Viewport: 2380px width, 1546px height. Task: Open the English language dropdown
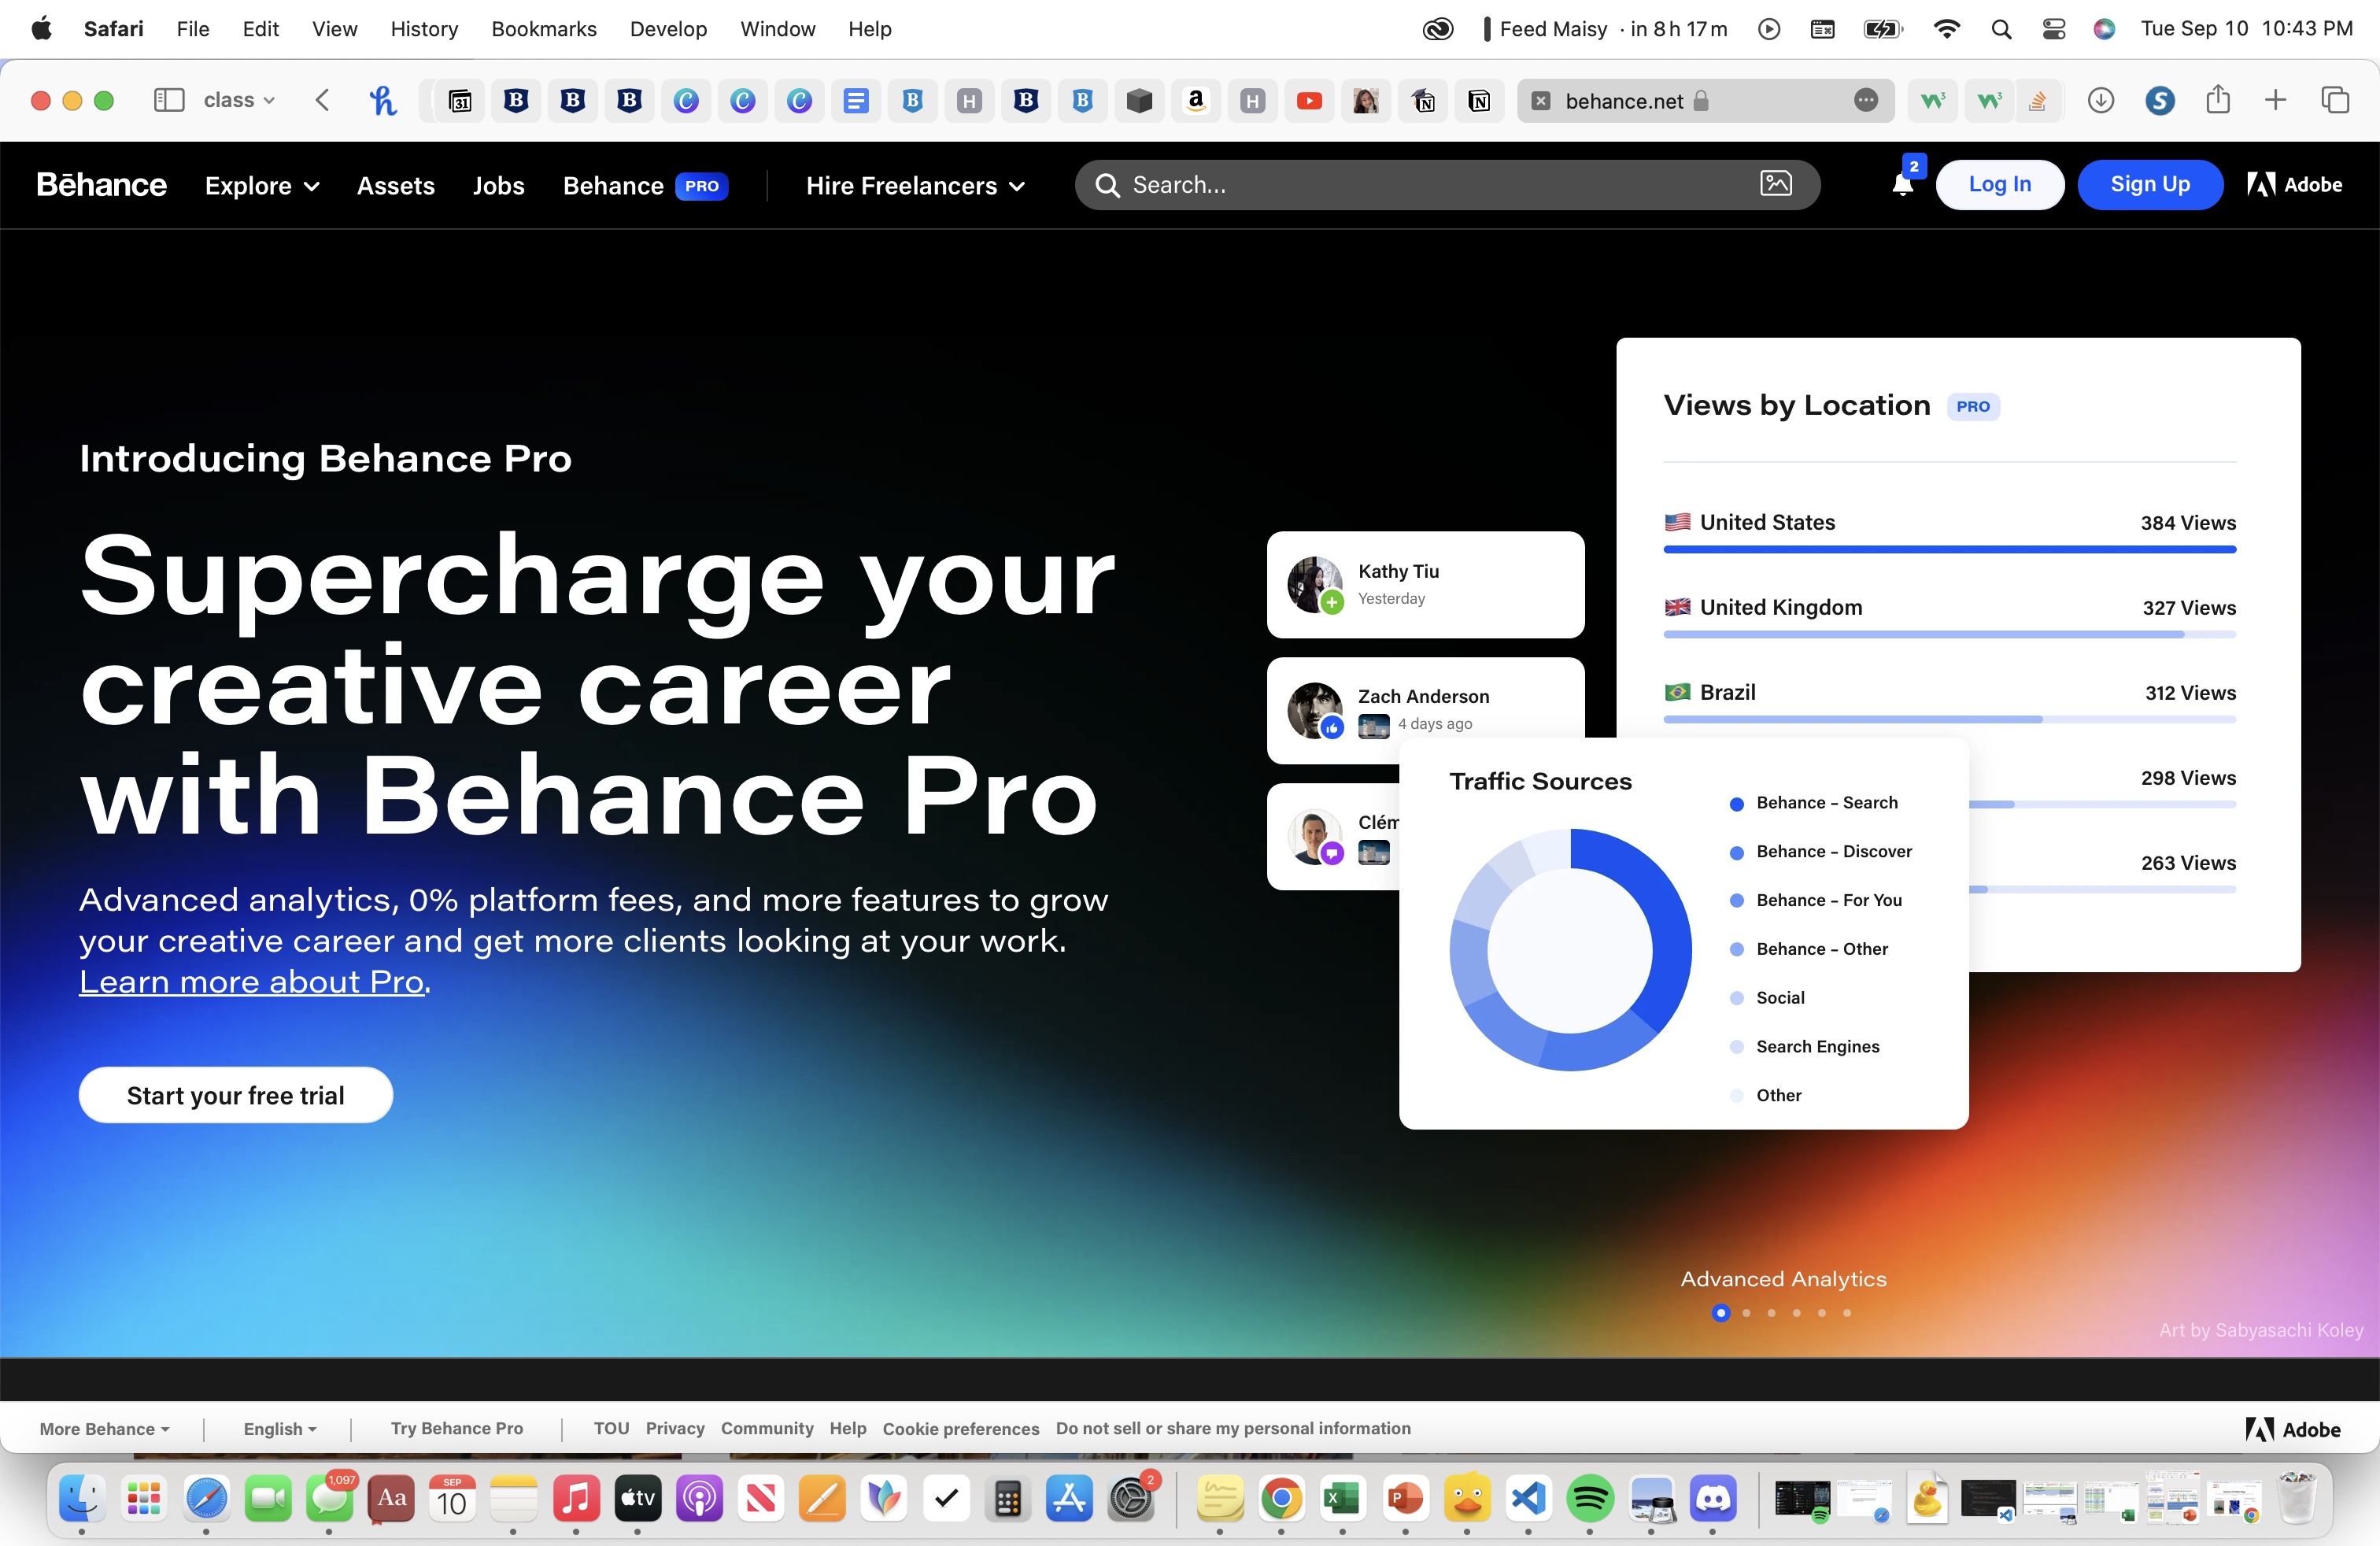point(280,1429)
